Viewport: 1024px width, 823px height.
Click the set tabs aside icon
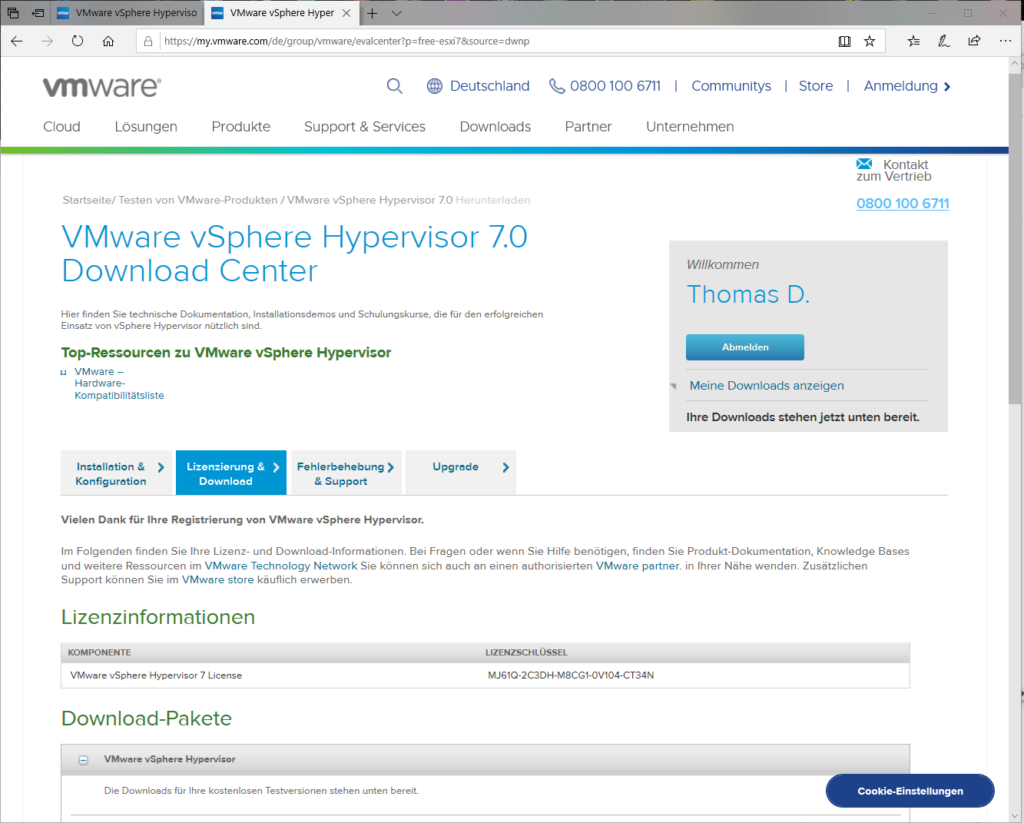click(x=38, y=13)
